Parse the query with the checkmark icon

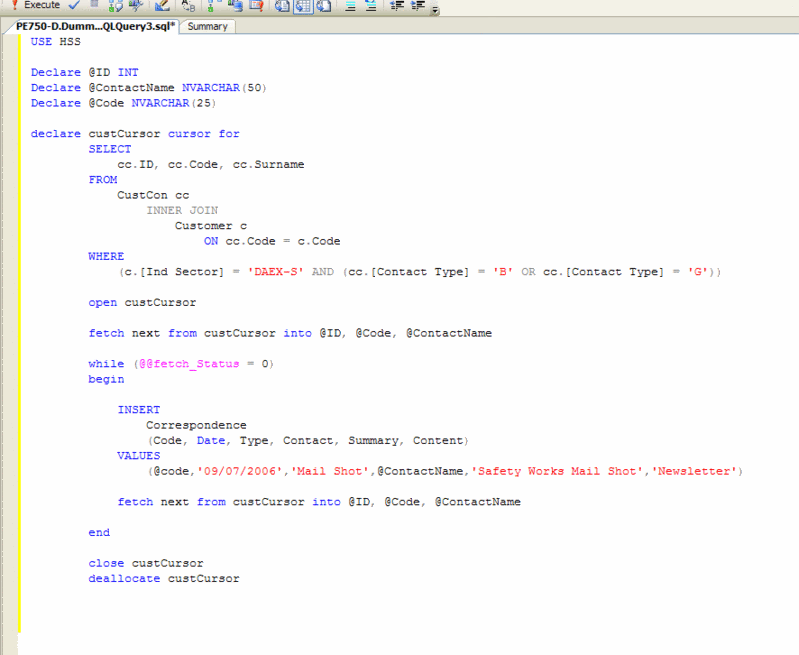[x=74, y=5]
